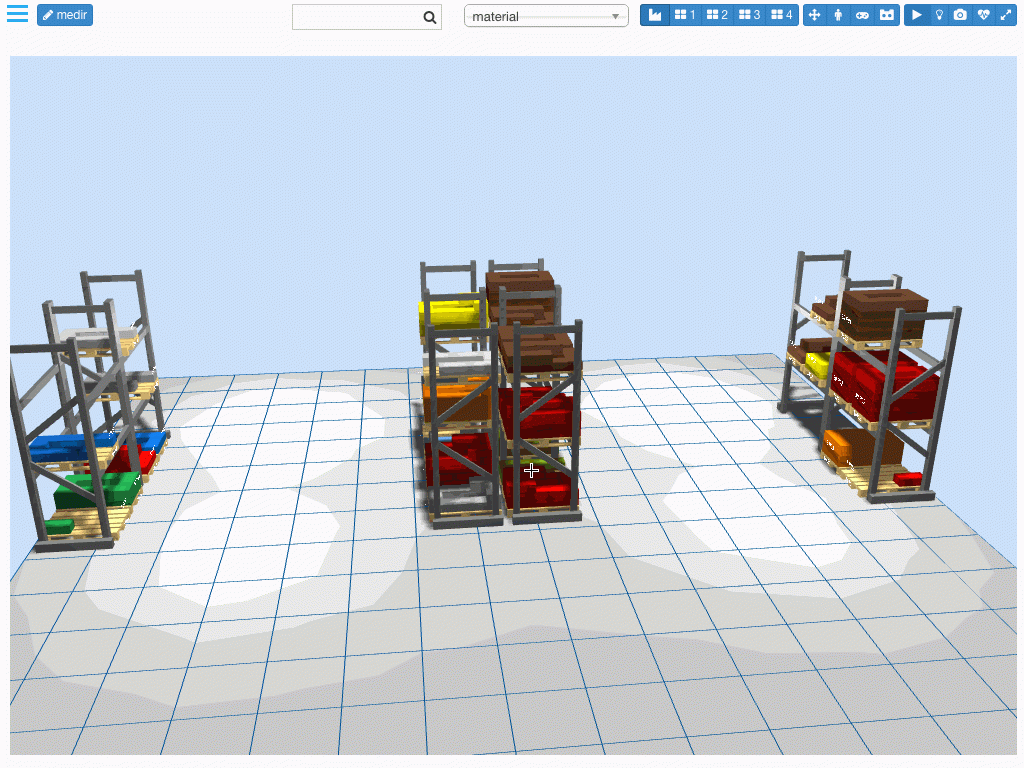Click the search magnifier icon
1024x768 pixels.
[429, 16]
